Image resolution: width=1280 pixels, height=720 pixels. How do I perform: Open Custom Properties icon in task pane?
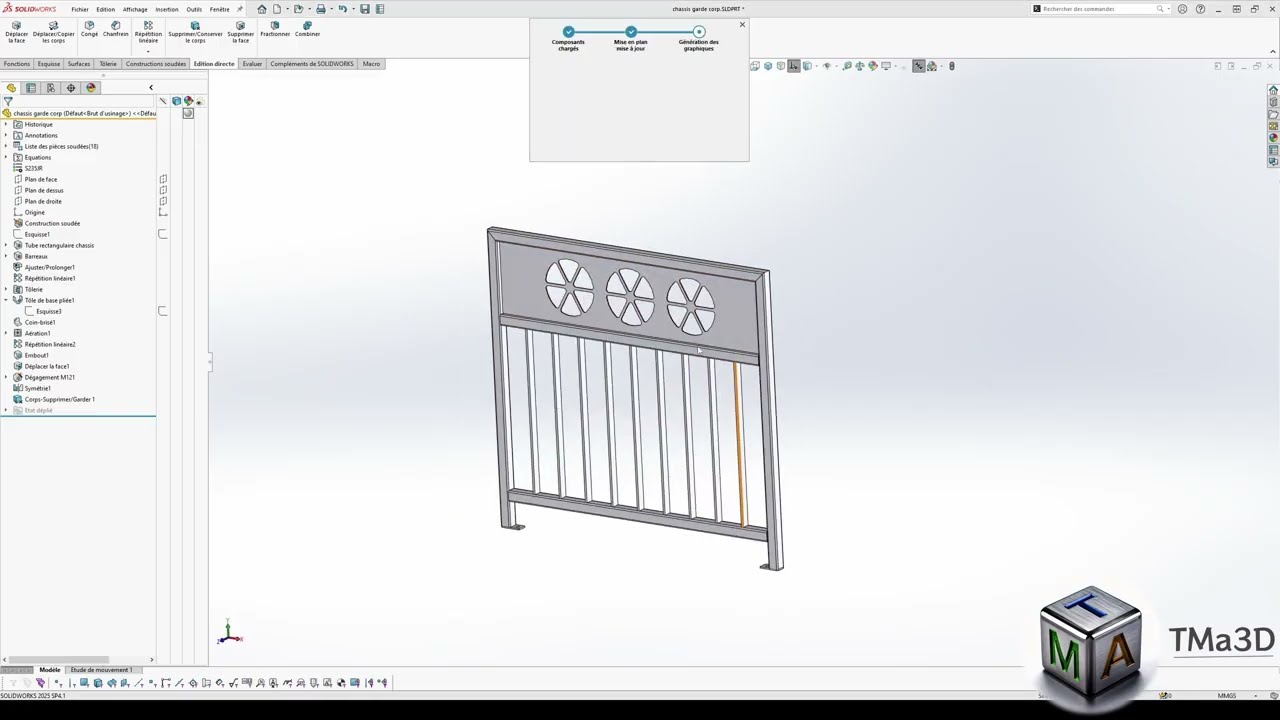point(1273,150)
